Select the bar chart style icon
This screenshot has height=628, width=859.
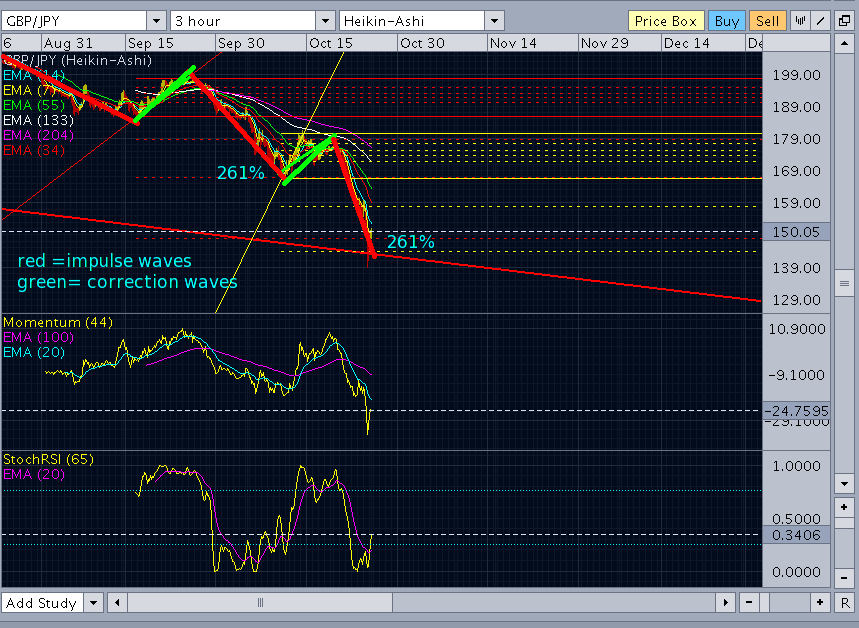coord(801,21)
